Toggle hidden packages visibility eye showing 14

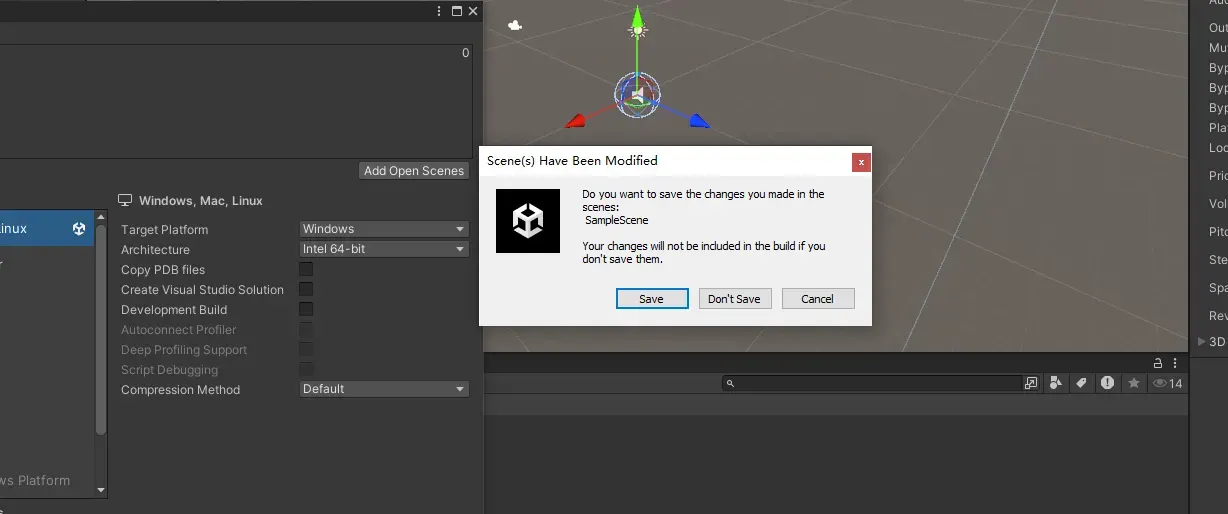(1167, 383)
